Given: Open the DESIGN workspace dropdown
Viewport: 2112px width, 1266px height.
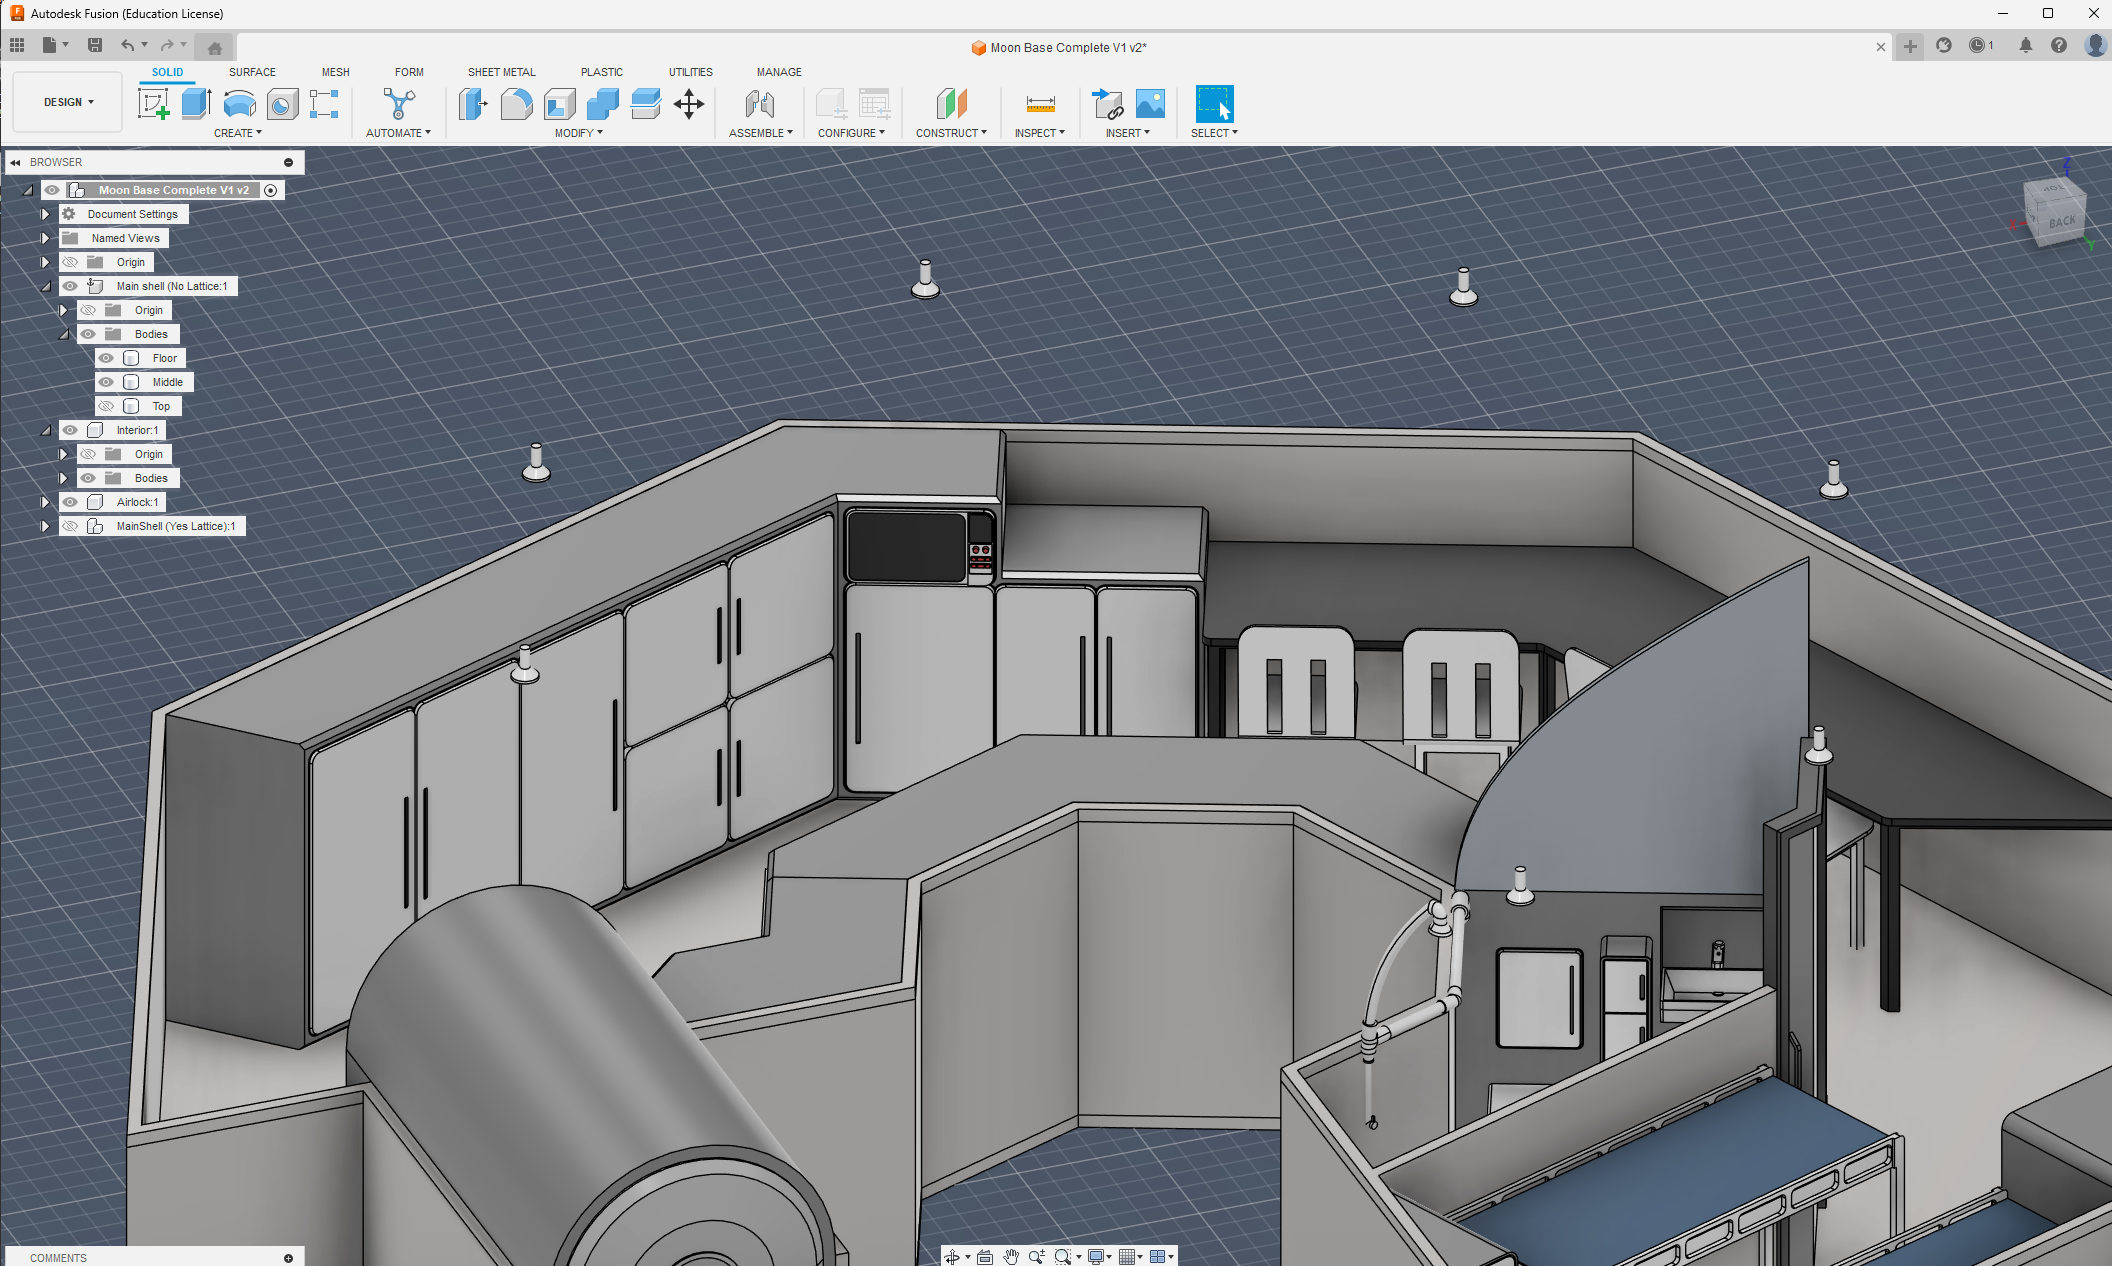Looking at the screenshot, I should coord(68,102).
